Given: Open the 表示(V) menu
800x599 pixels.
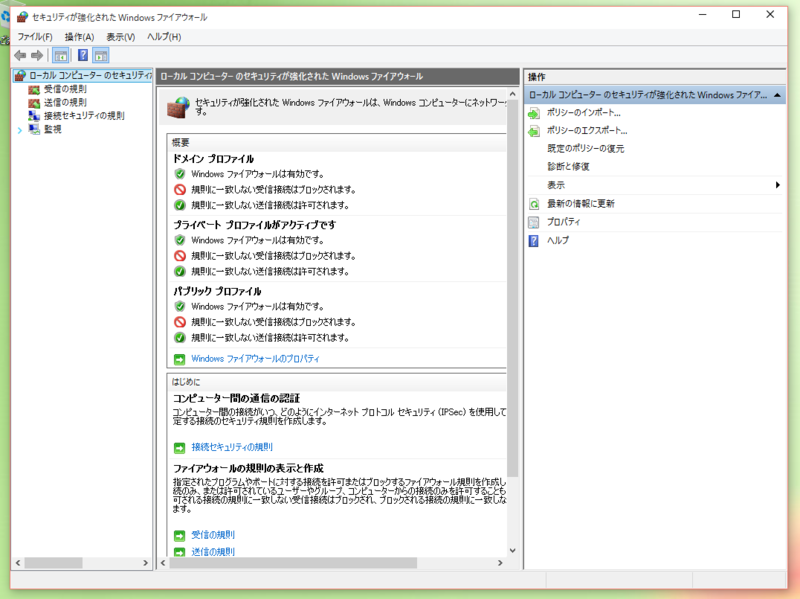Looking at the screenshot, I should tap(120, 37).
